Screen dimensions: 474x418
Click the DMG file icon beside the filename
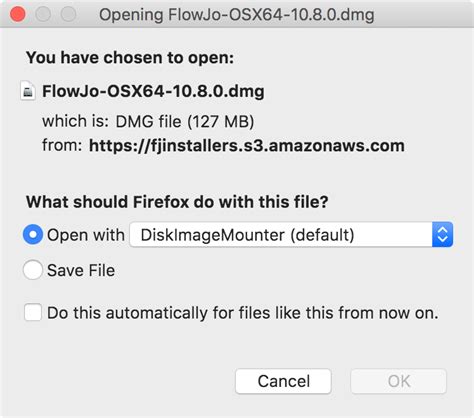(x=28, y=91)
